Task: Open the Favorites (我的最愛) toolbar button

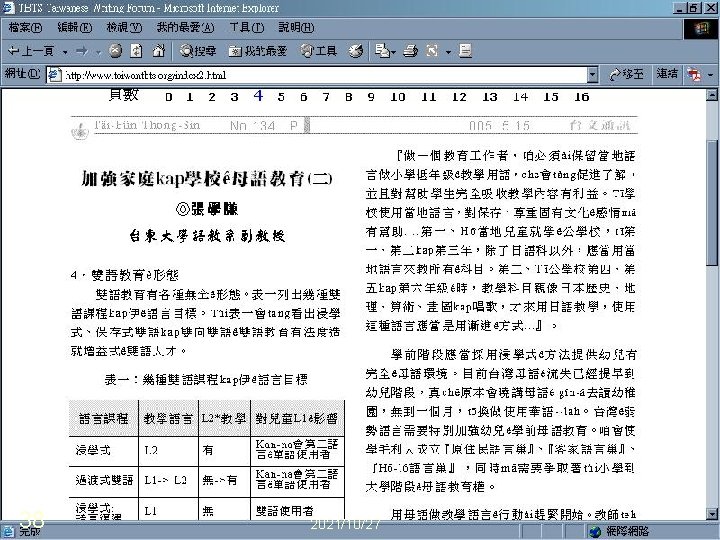Action: click(258, 51)
